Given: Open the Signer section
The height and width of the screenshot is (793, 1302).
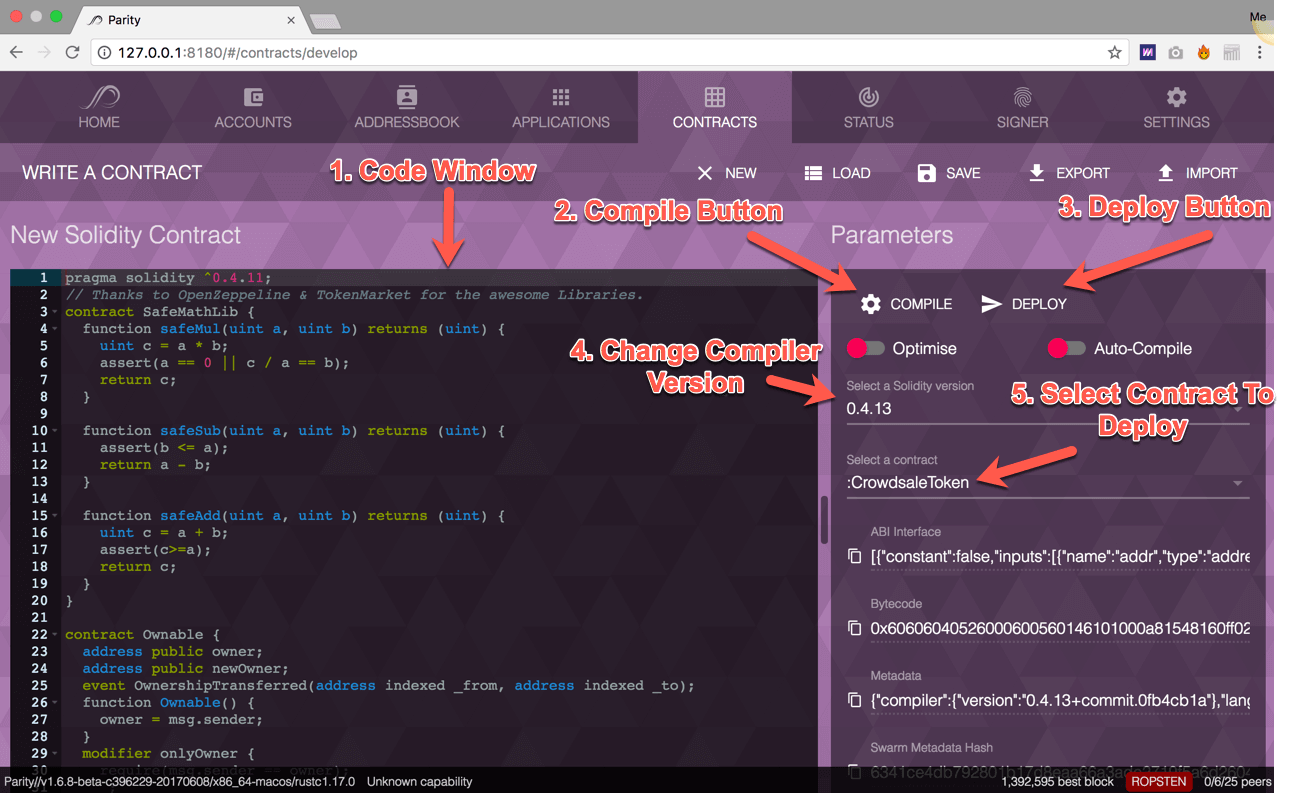Looking at the screenshot, I should coord(1021,107).
